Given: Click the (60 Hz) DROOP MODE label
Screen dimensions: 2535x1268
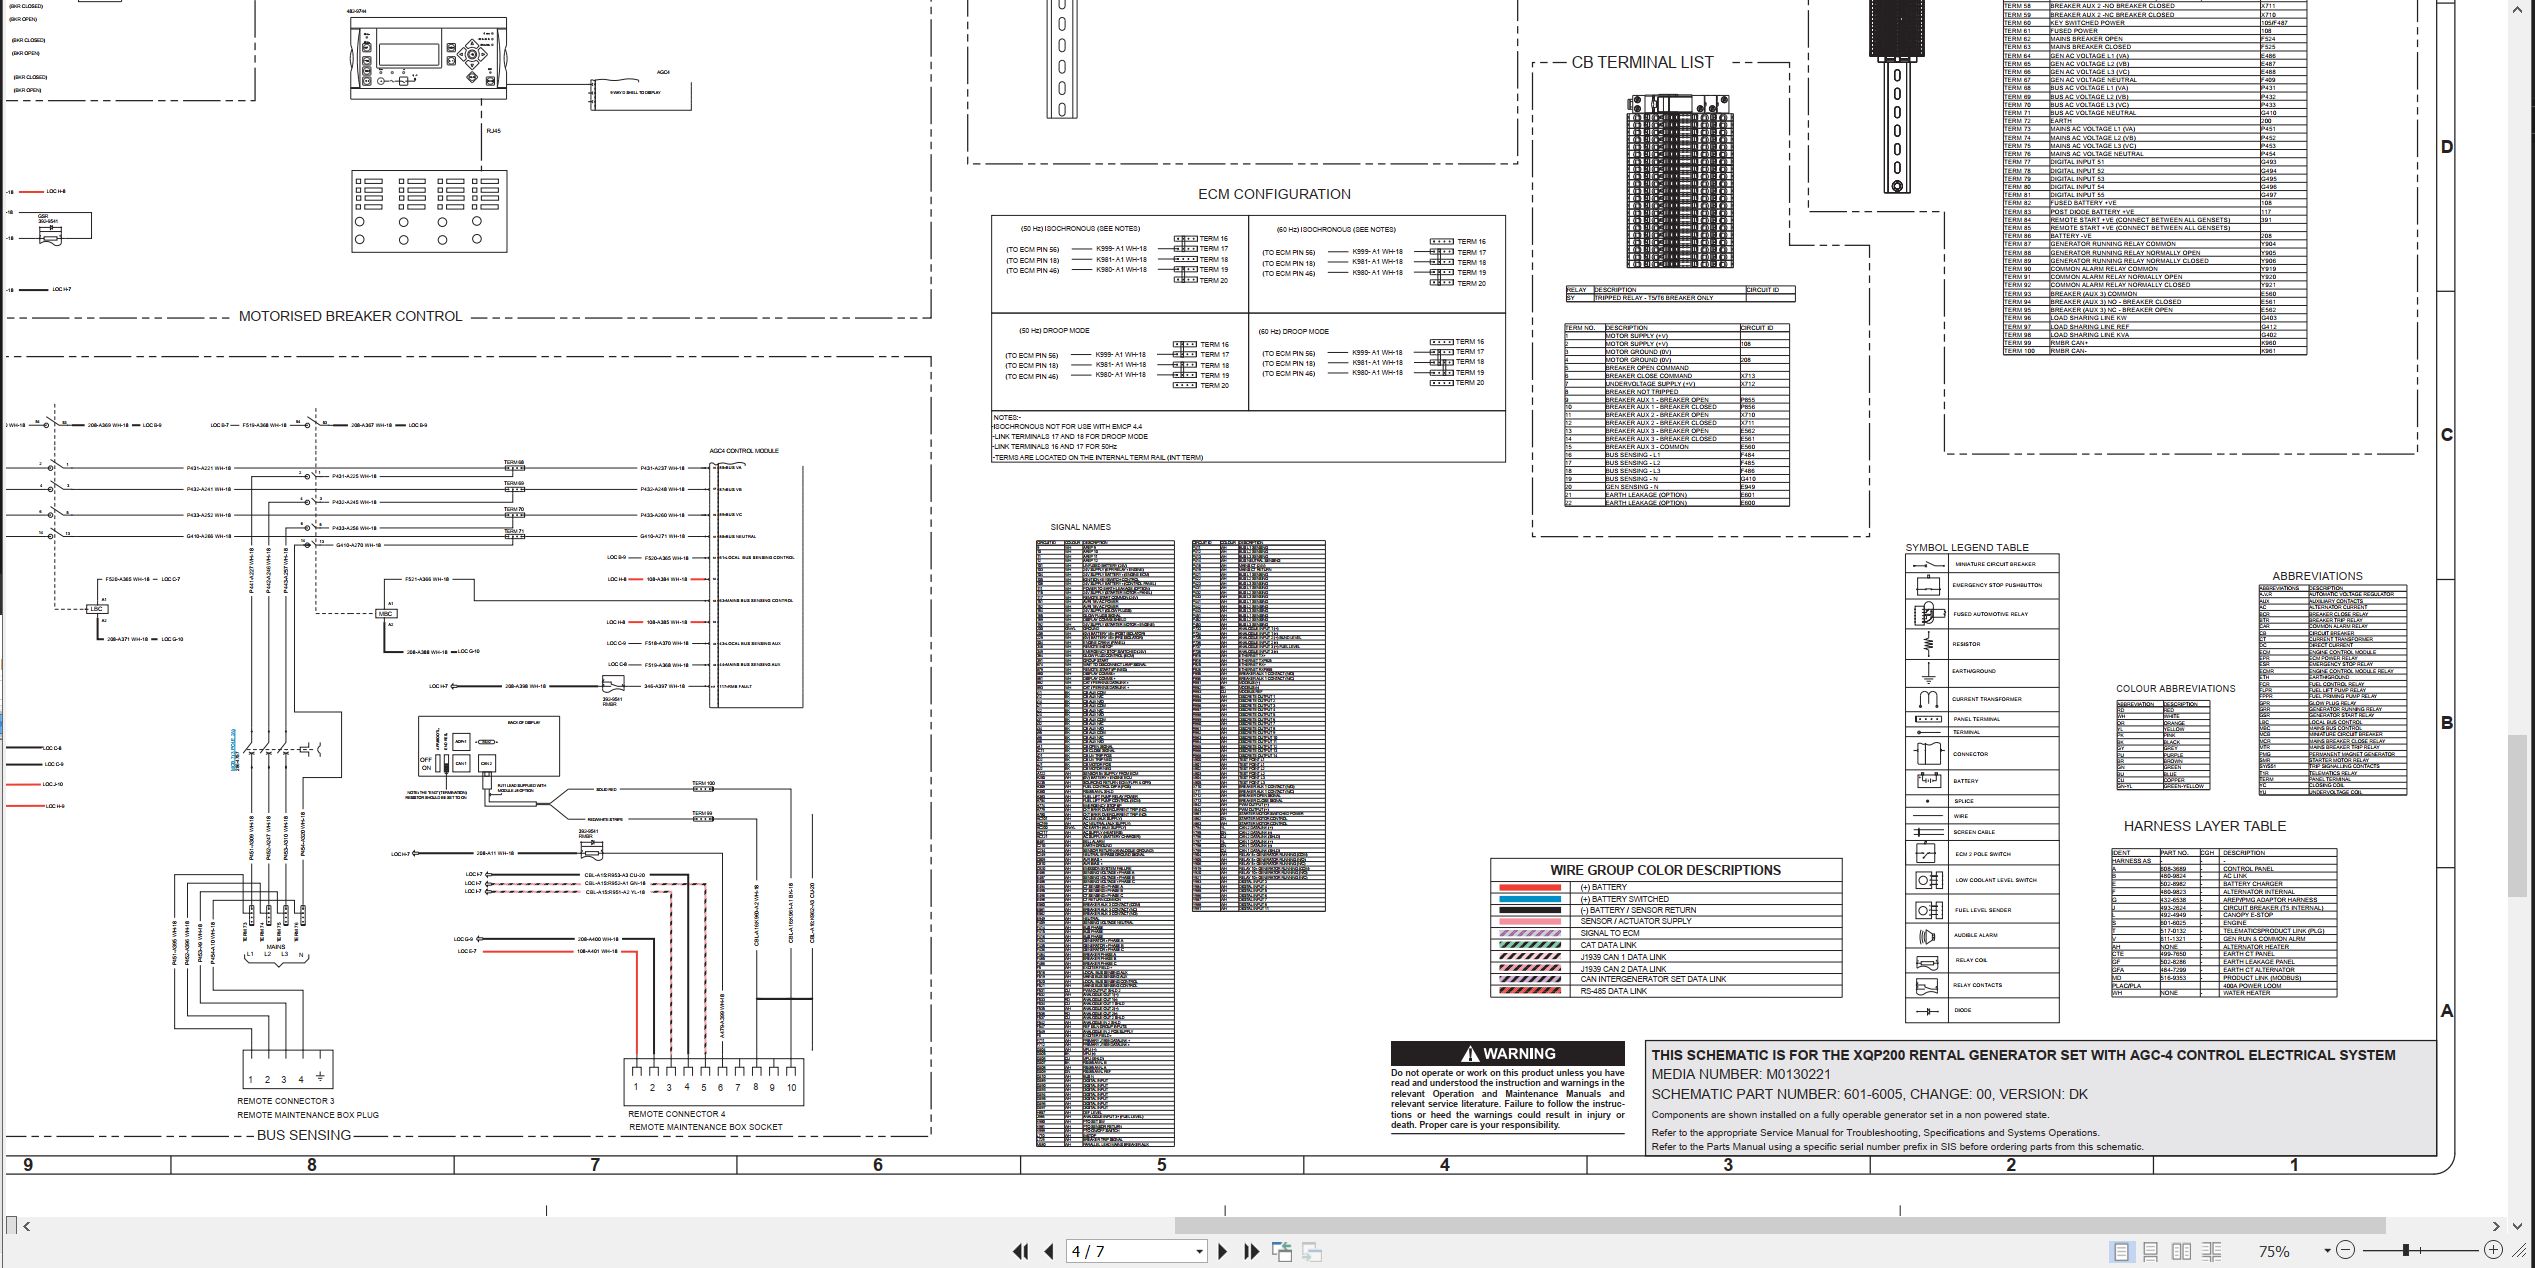Looking at the screenshot, I should [x=1293, y=331].
